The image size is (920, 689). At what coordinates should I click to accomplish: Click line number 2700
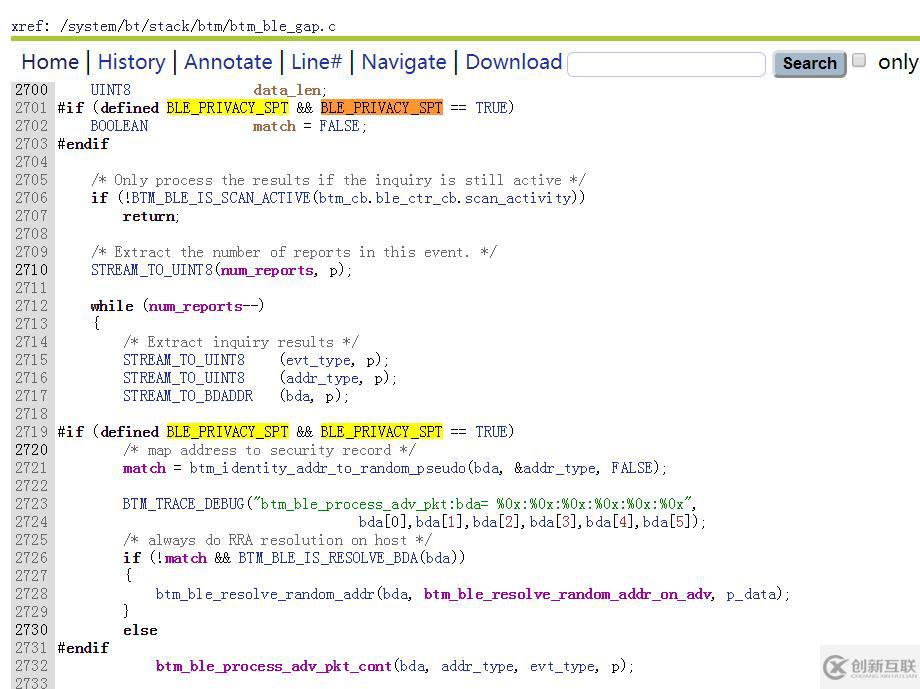click(x=32, y=90)
